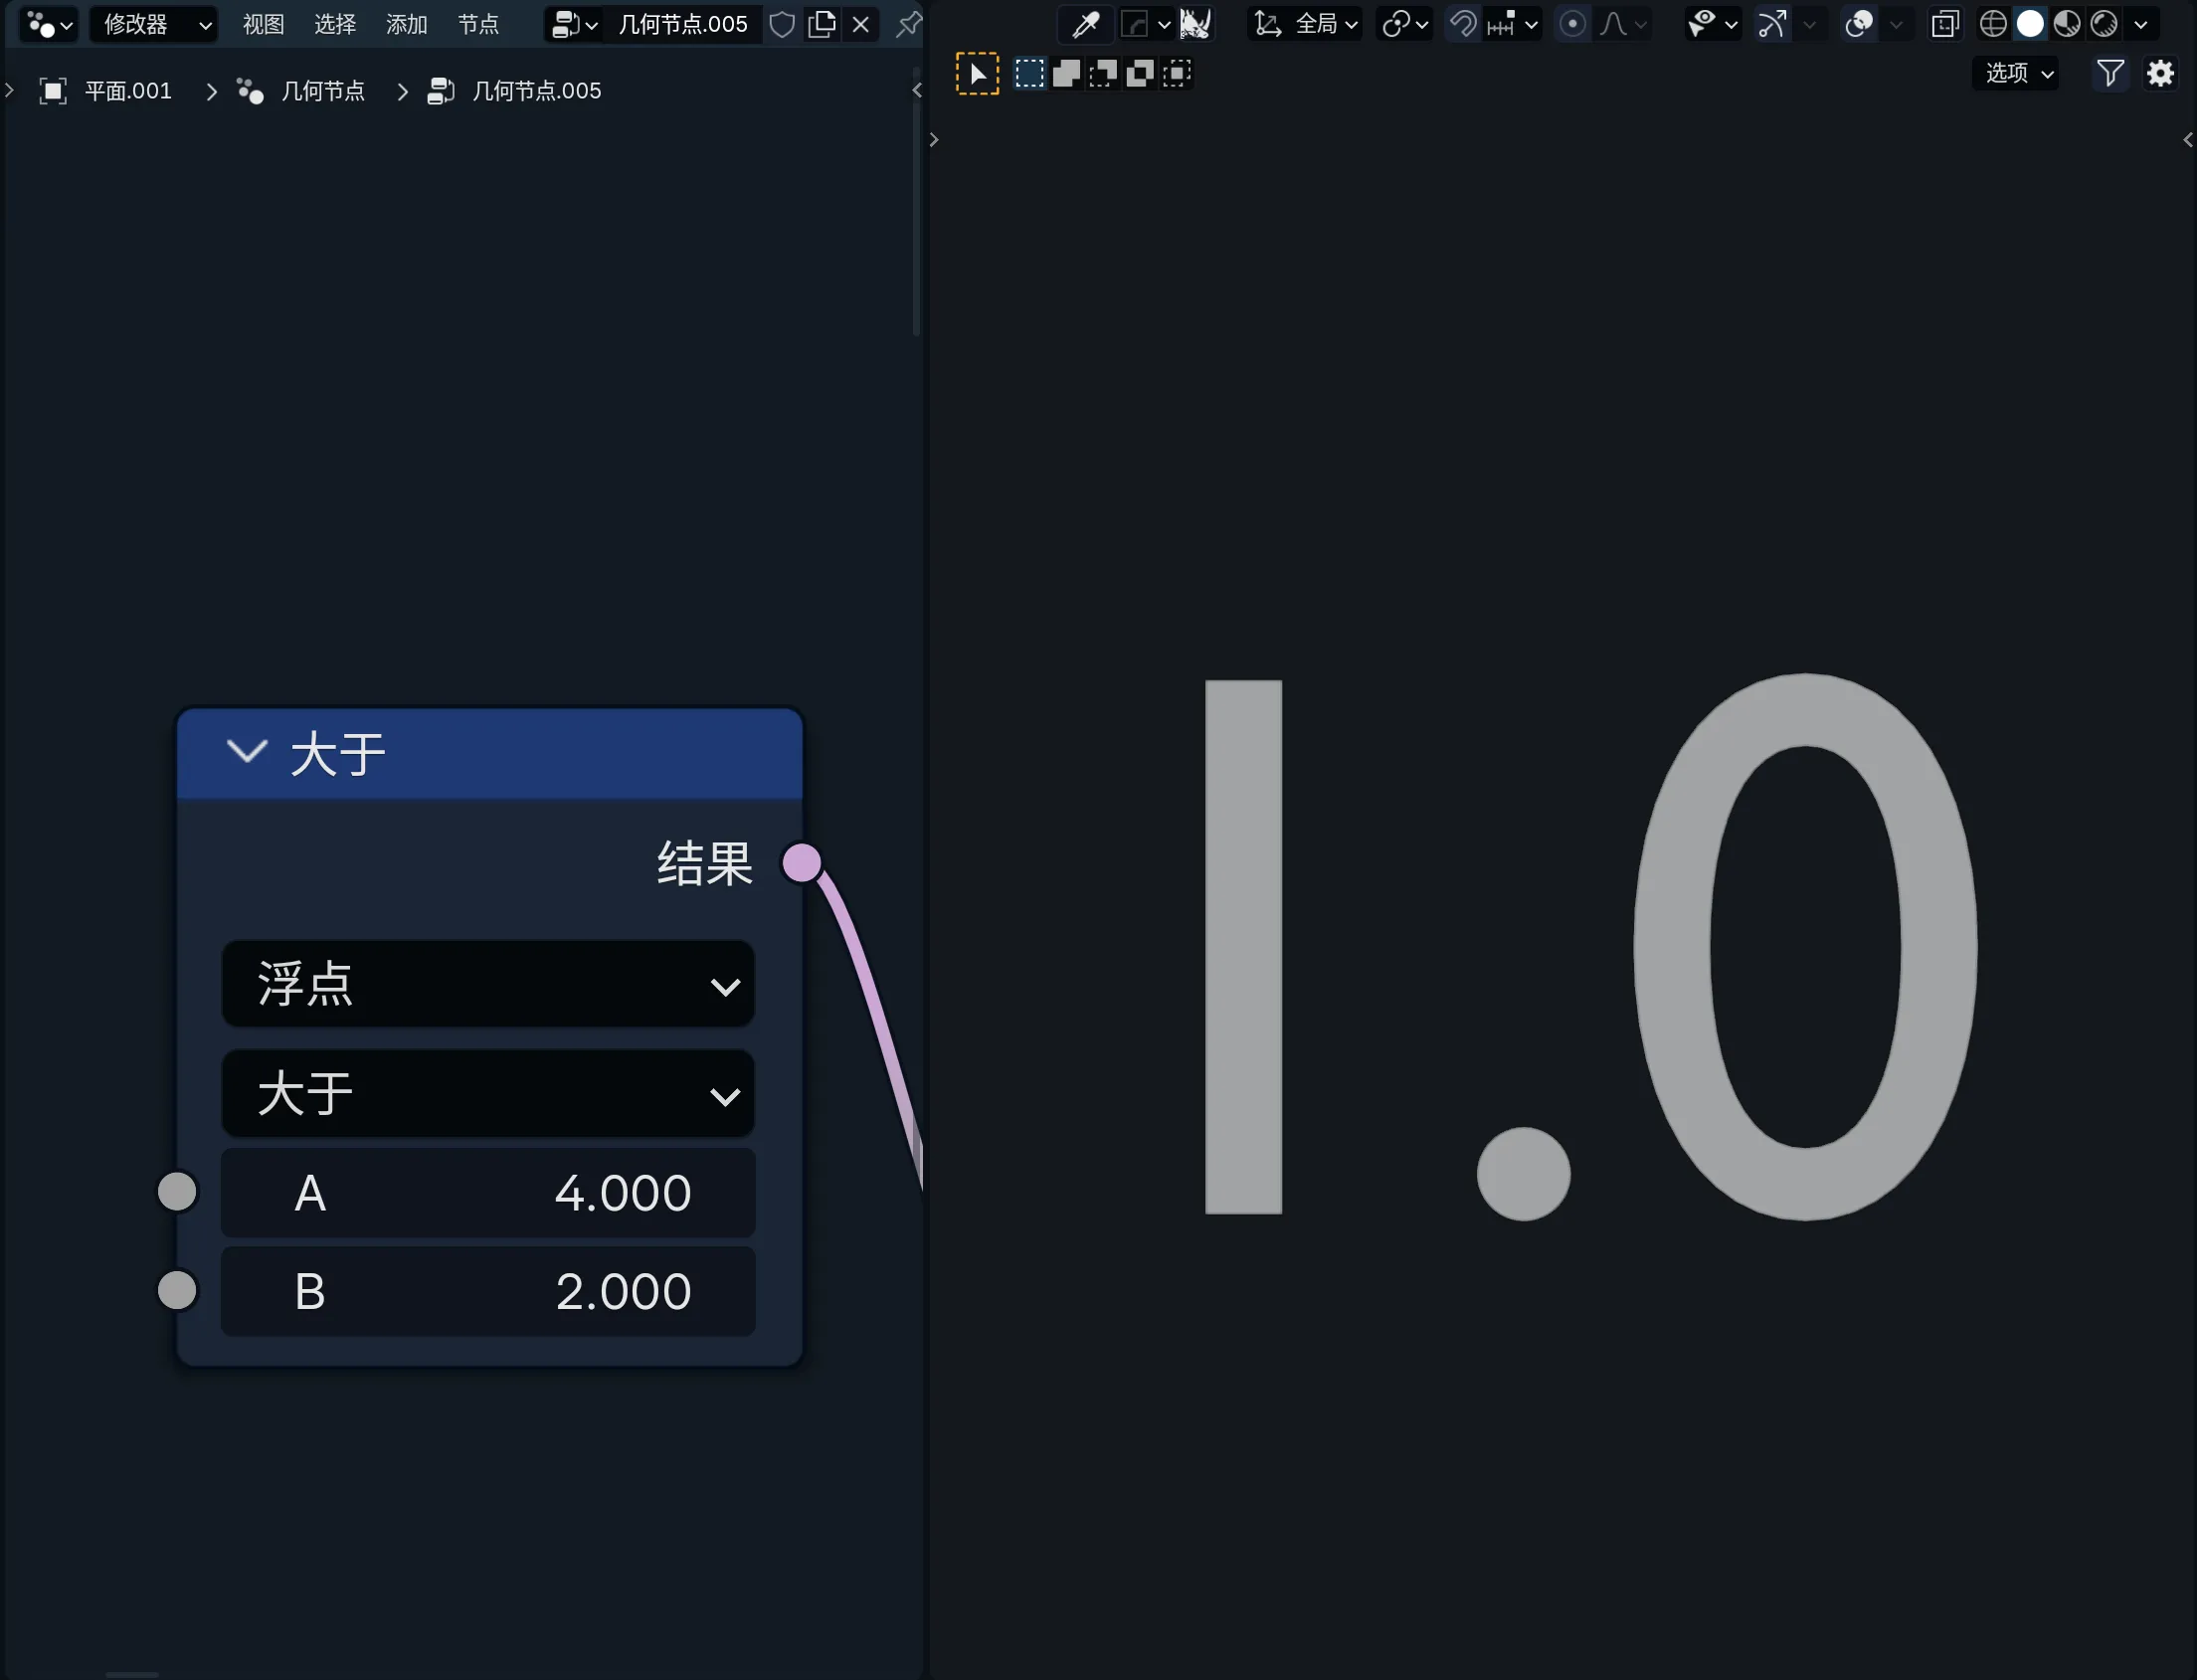Switch to material preview shading
This screenshot has height=1680, width=2197.
pos(2067,24)
